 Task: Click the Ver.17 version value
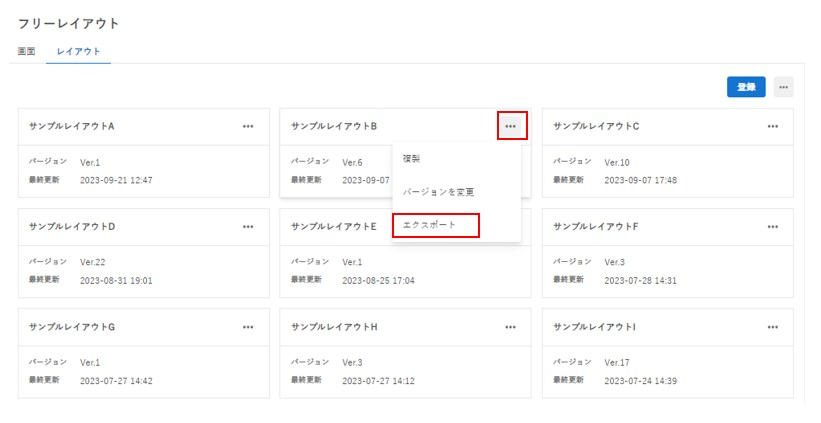(x=617, y=363)
